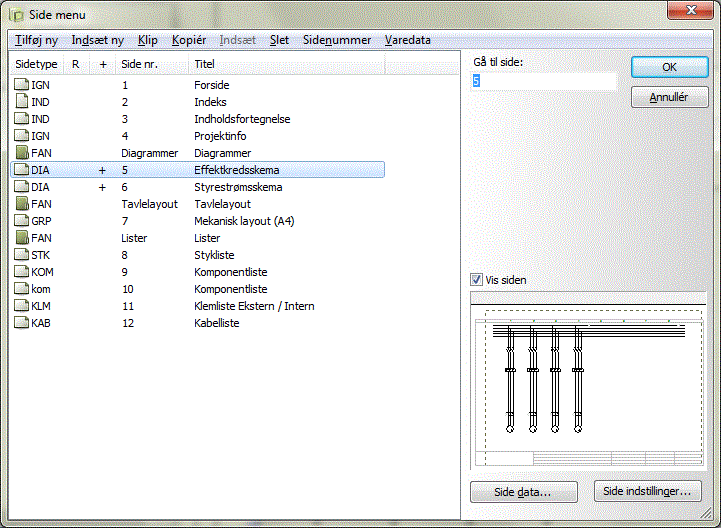Image resolution: width=721 pixels, height=528 pixels.
Task: Click the page icon of Projektinfo row
Action: [21, 136]
